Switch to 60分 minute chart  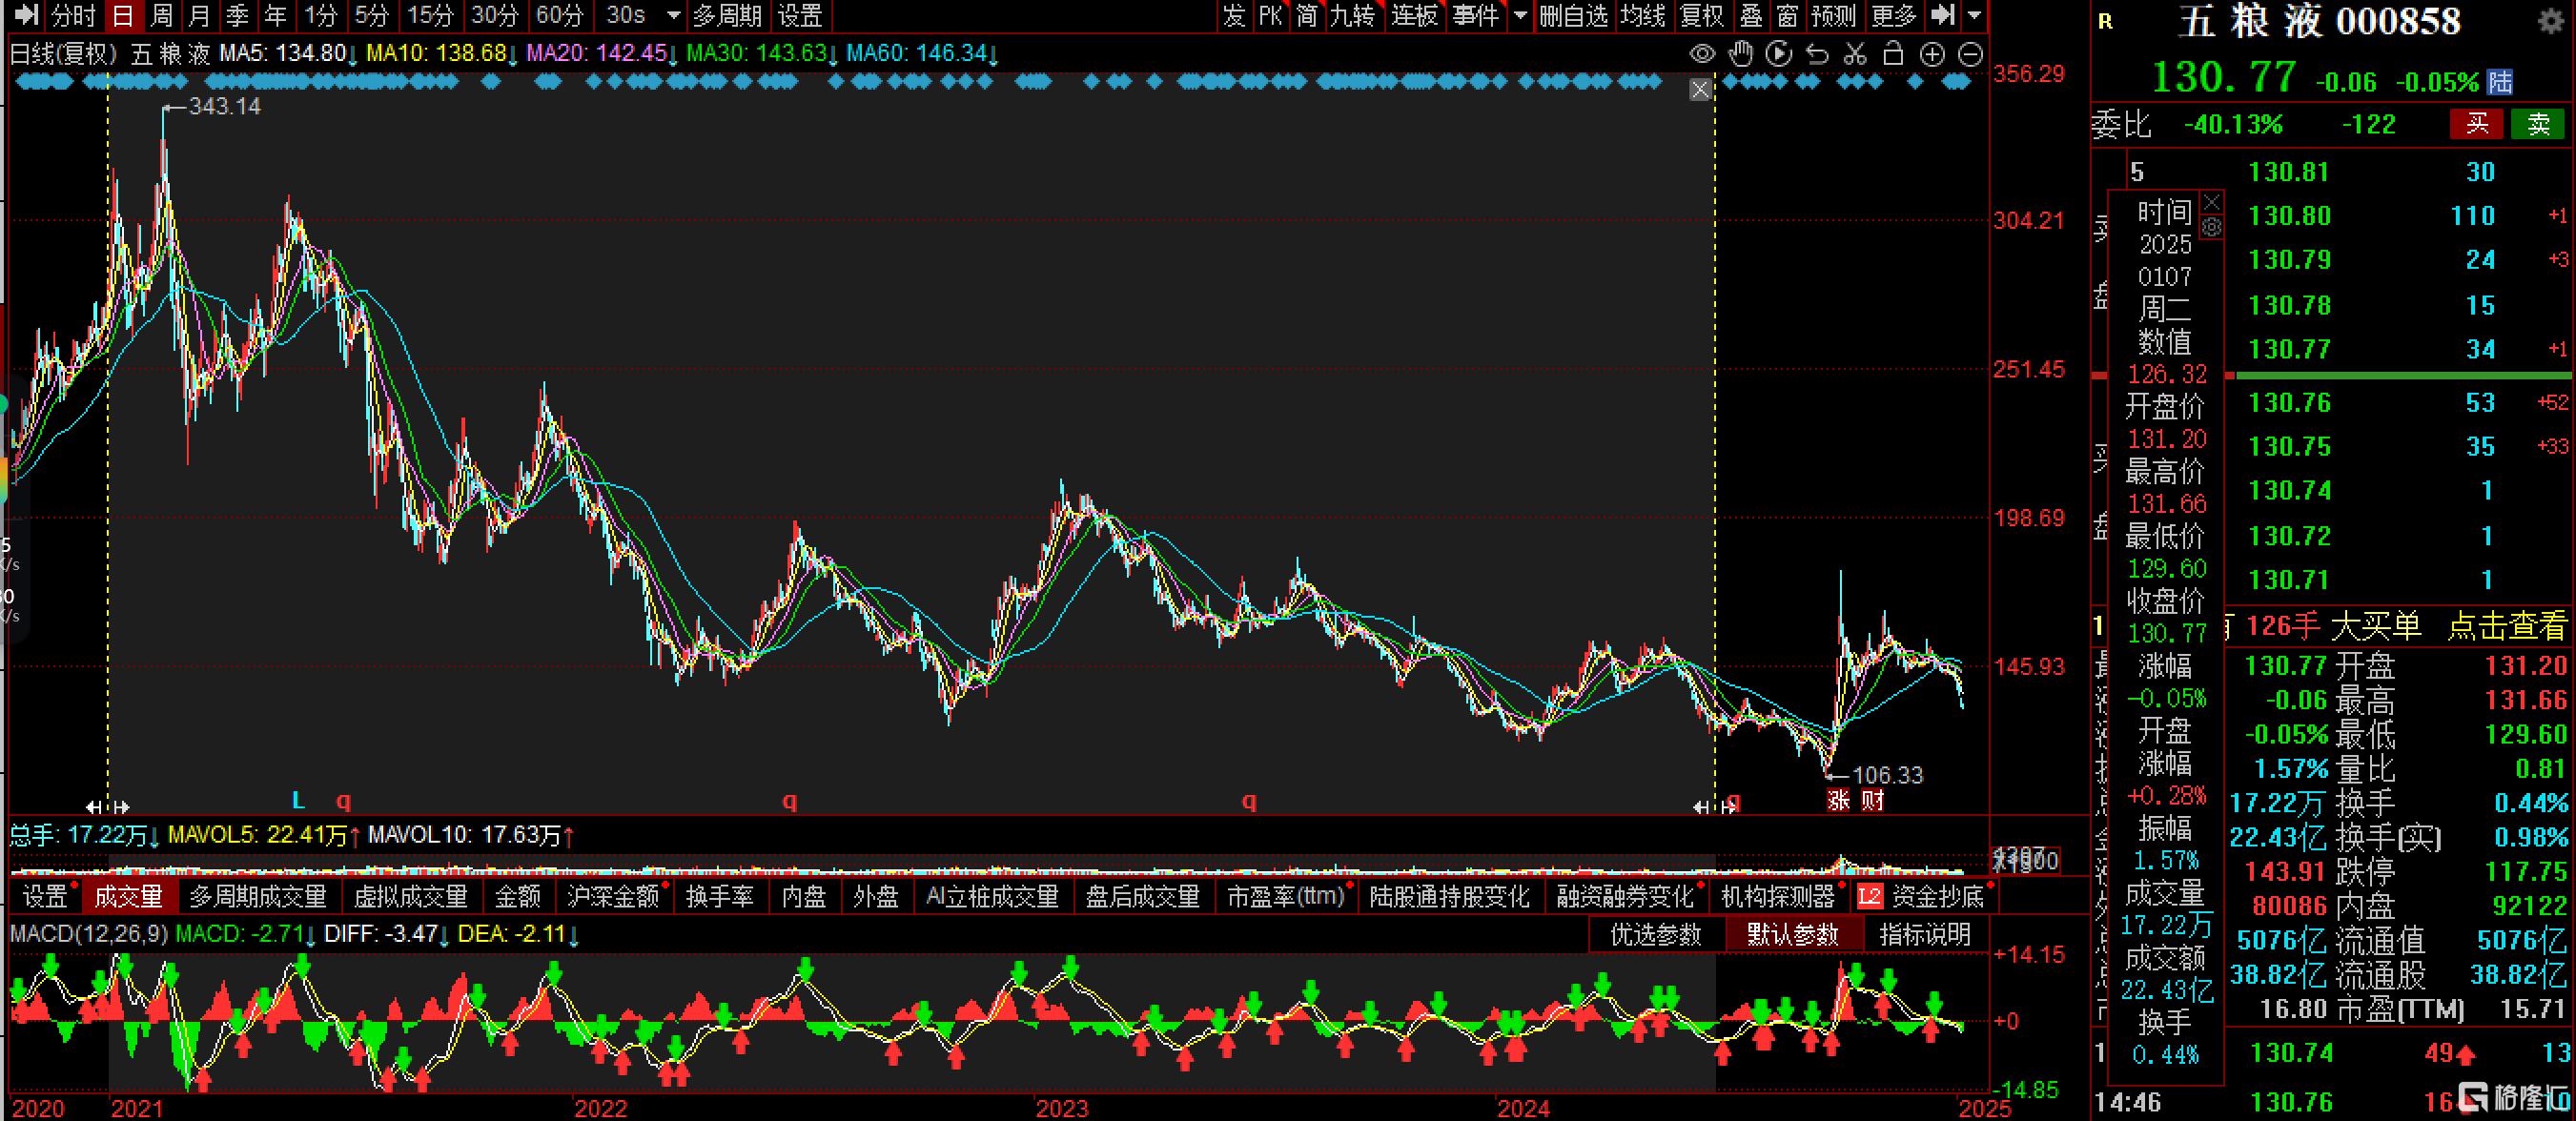pyautogui.click(x=558, y=15)
